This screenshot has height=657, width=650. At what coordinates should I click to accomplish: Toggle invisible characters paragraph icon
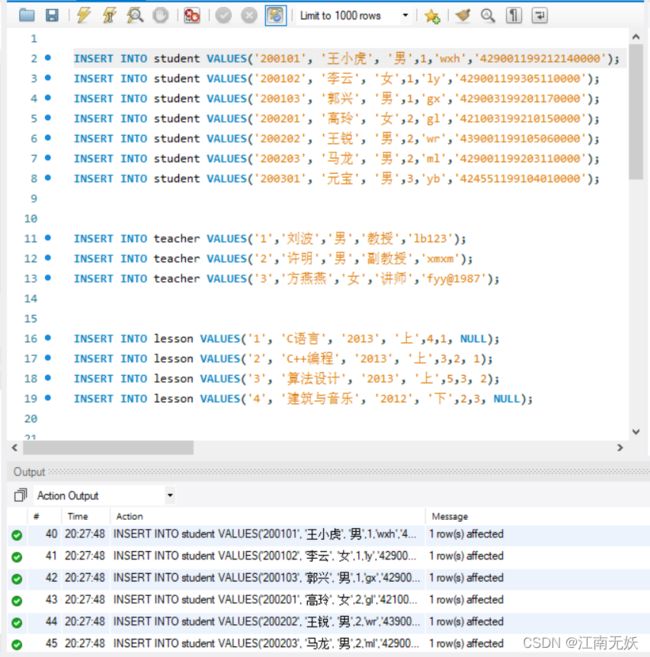pos(513,16)
